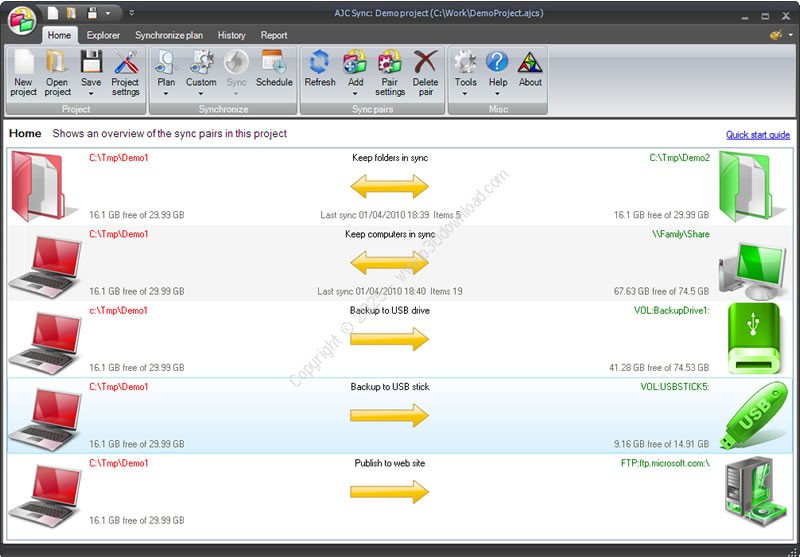Image resolution: width=800 pixels, height=557 pixels.
Task: Click the New project icon
Action: tap(23, 64)
